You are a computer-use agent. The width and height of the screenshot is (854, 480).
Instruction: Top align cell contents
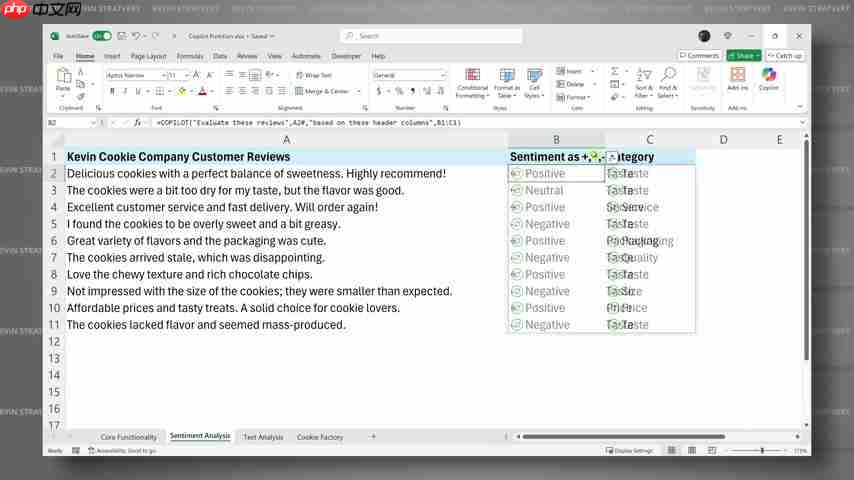pos(229,75)
